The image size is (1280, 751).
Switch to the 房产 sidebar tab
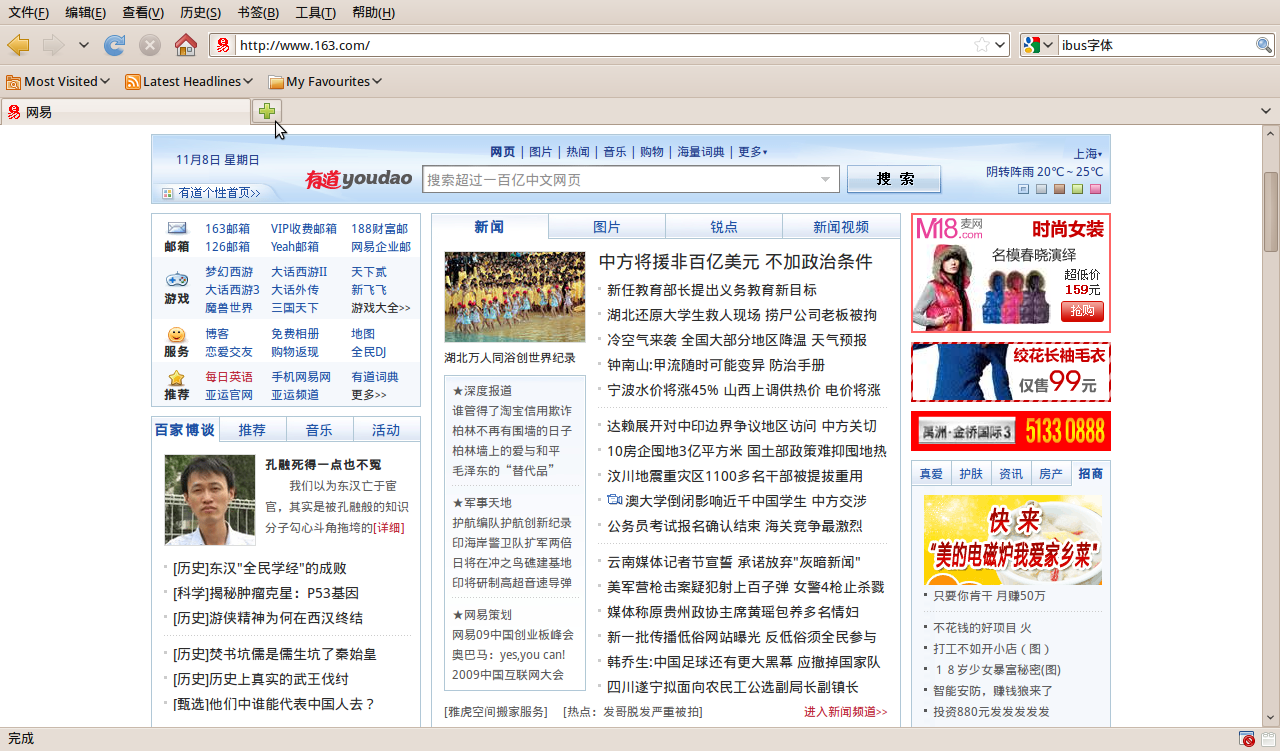[x=1051, y=474]
